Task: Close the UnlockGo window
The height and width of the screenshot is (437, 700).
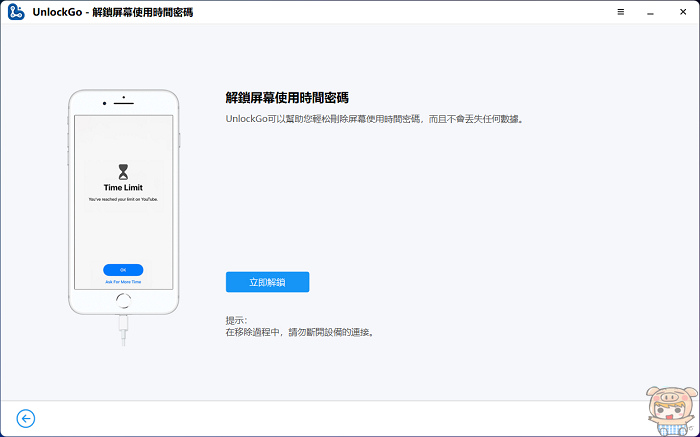Action: coord(683,12)
